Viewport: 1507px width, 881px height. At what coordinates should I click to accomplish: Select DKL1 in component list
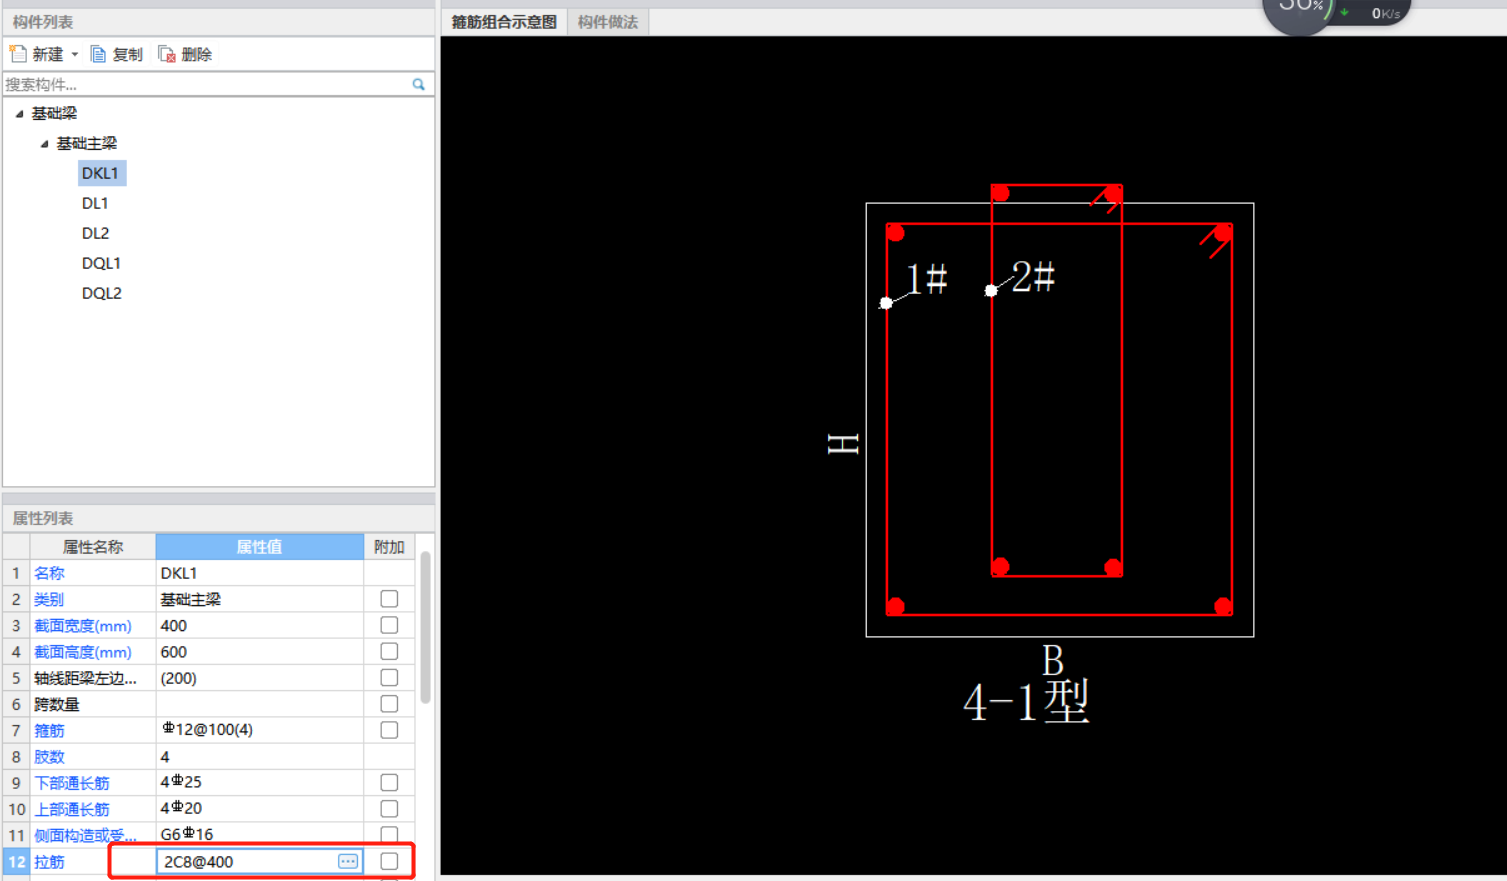pyautogui.click(x=101, y=173)
